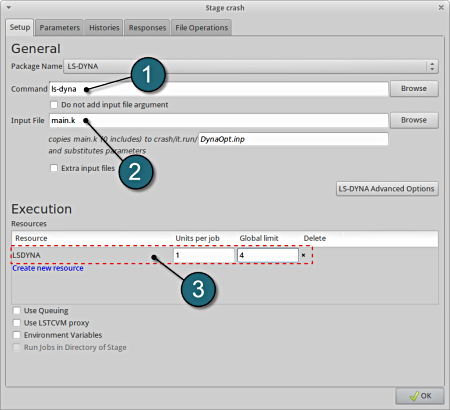The height and width of the screenshot is (410, 450).
Task: Click Global limit field for LSDYNA
Action: click(268, 255)
